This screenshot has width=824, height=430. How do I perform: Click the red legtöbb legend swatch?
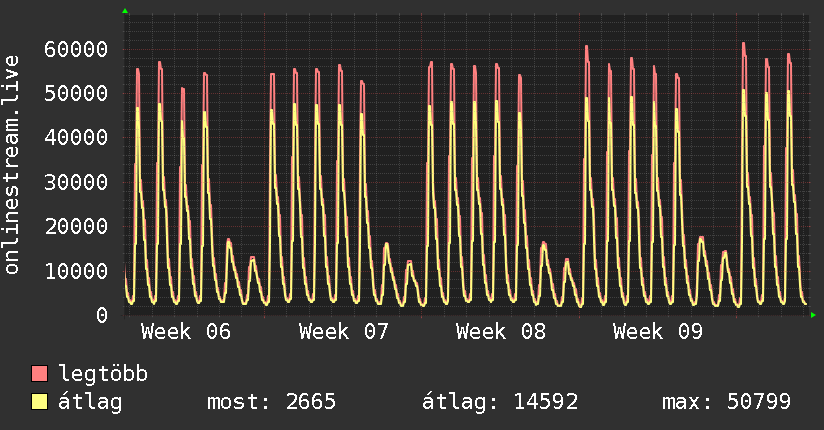40,374
